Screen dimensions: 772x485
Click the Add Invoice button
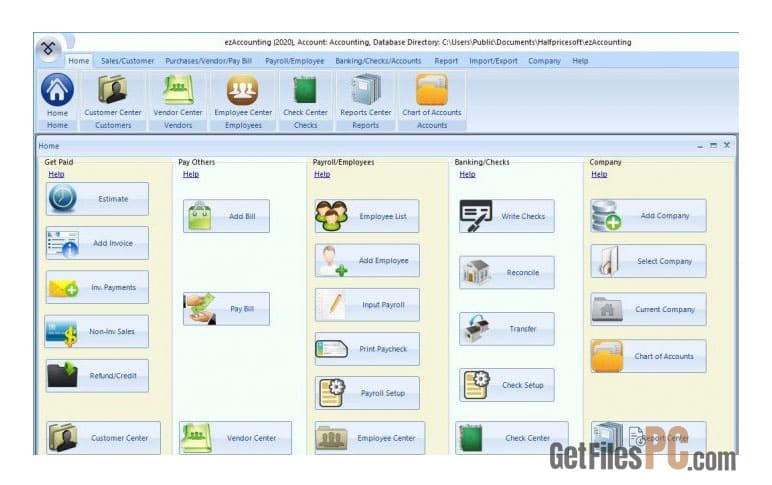[97, 243]
